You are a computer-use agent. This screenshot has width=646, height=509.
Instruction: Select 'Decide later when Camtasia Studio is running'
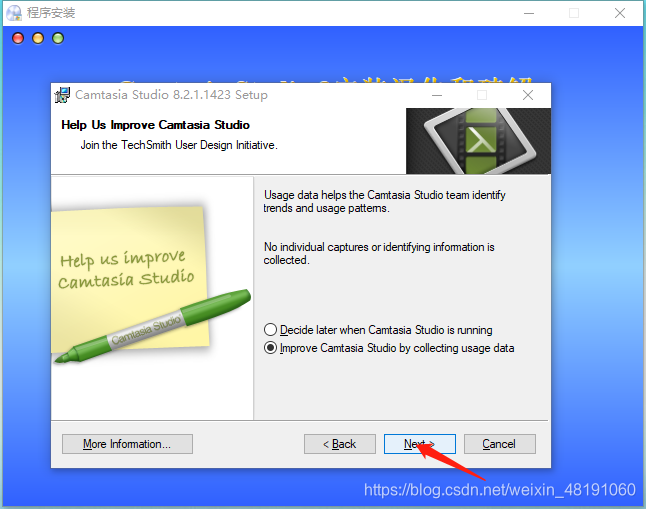(378, 330)
